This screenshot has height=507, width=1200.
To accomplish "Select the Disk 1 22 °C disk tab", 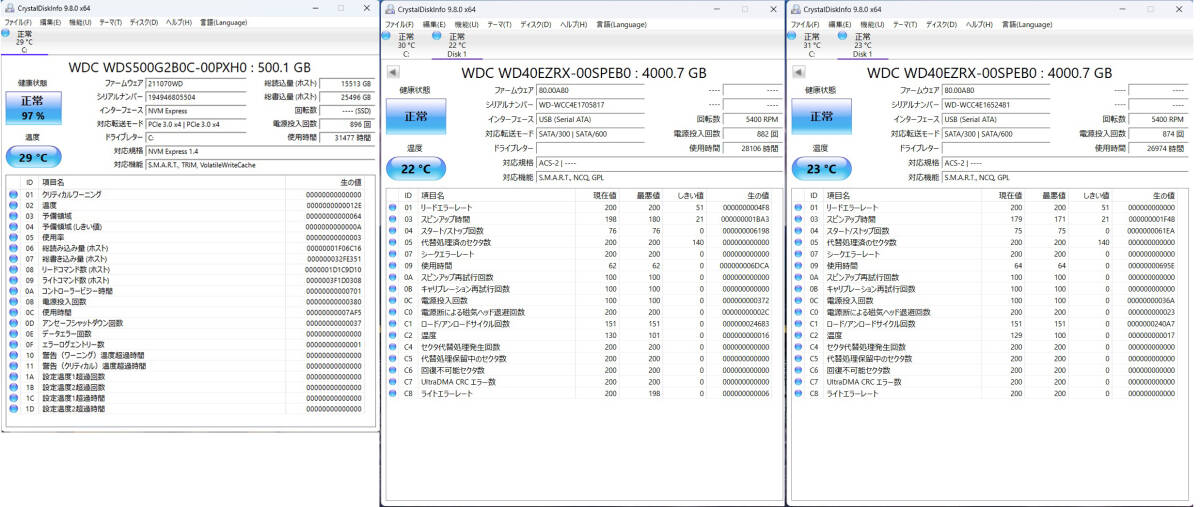I will 456,45.
